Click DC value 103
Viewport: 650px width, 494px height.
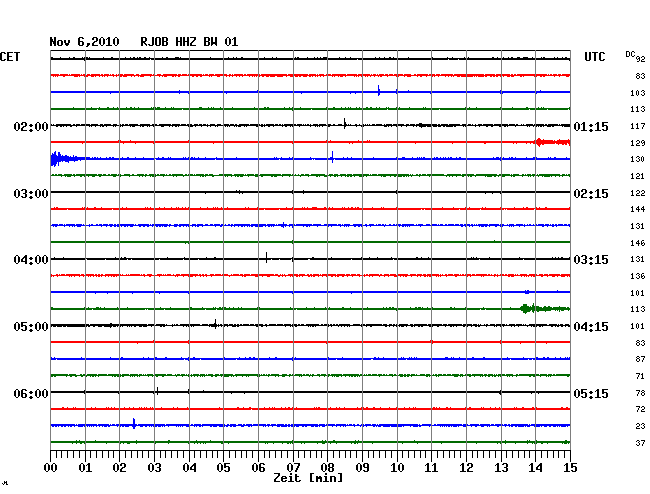638,93
